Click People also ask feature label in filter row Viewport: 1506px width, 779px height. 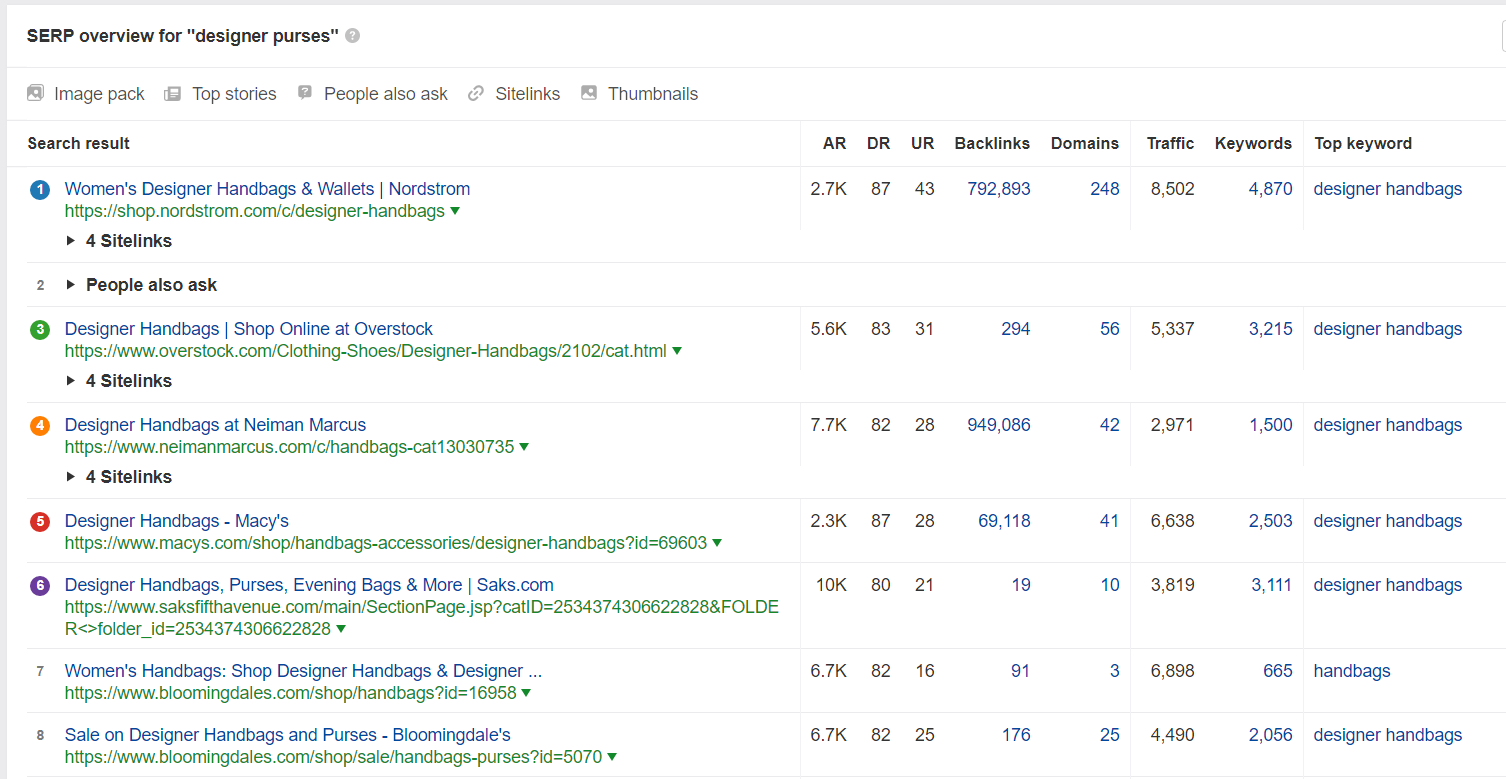(386, 94)
